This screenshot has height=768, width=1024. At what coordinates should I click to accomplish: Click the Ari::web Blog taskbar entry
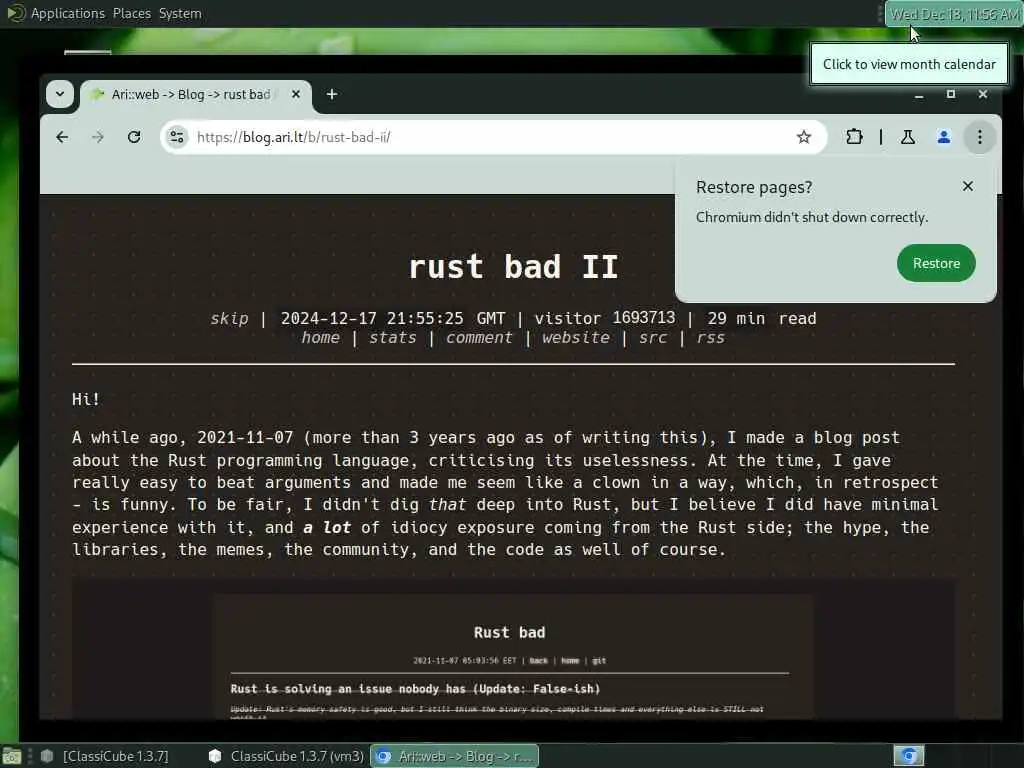tap(455, 756)
